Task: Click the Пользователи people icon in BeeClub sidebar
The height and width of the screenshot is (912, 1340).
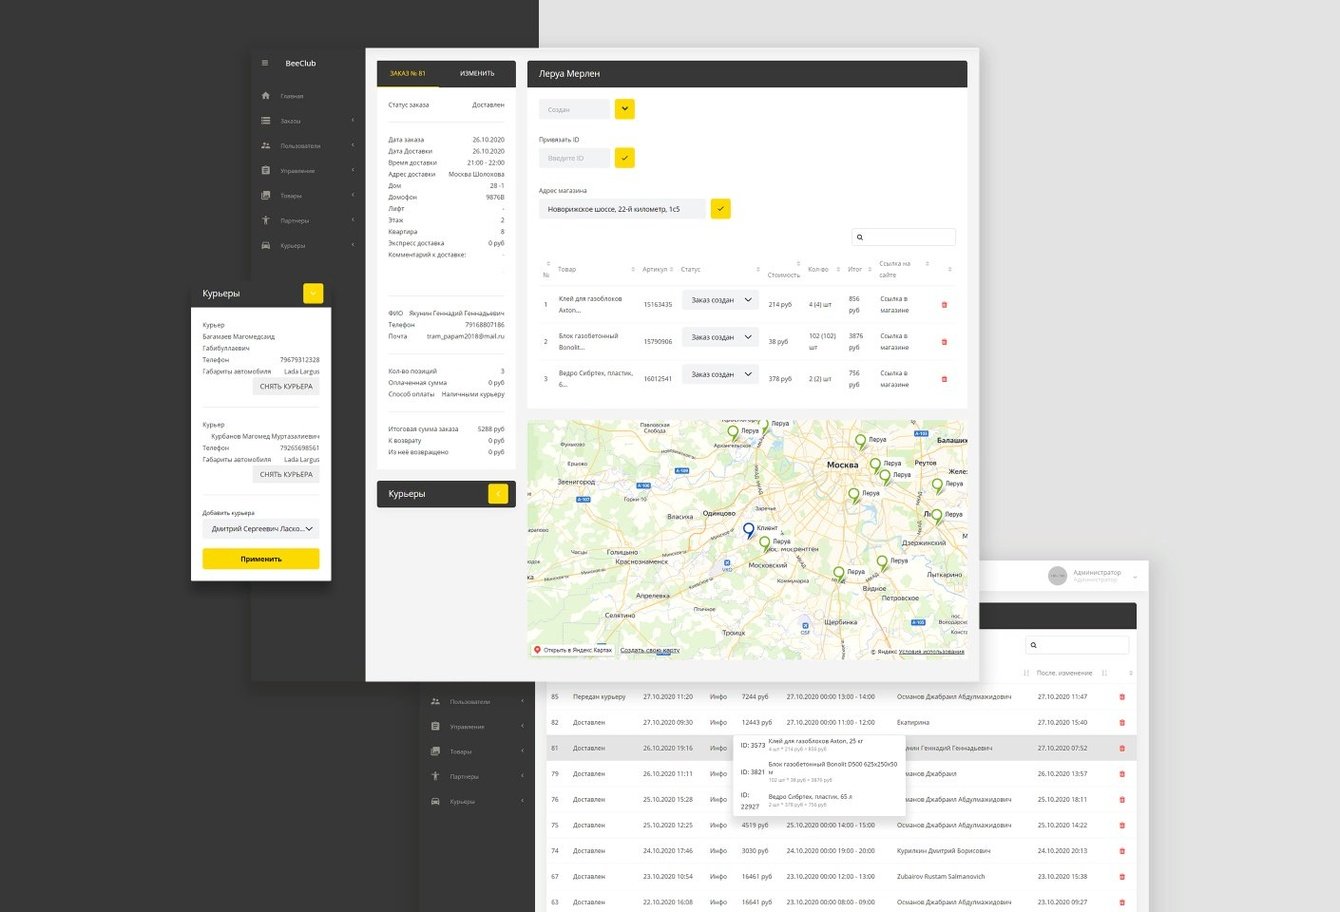Action: pyautogui.click(x=265, y=146)
